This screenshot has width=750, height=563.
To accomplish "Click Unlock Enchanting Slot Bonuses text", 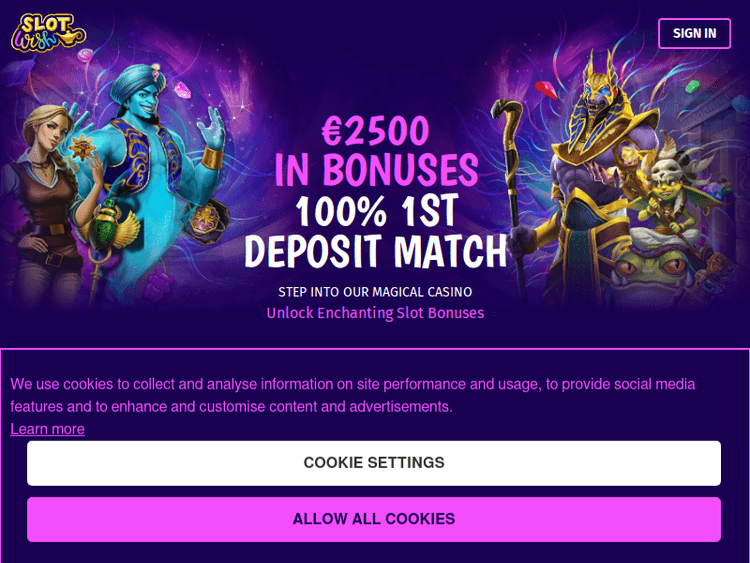I will (375, 313).
